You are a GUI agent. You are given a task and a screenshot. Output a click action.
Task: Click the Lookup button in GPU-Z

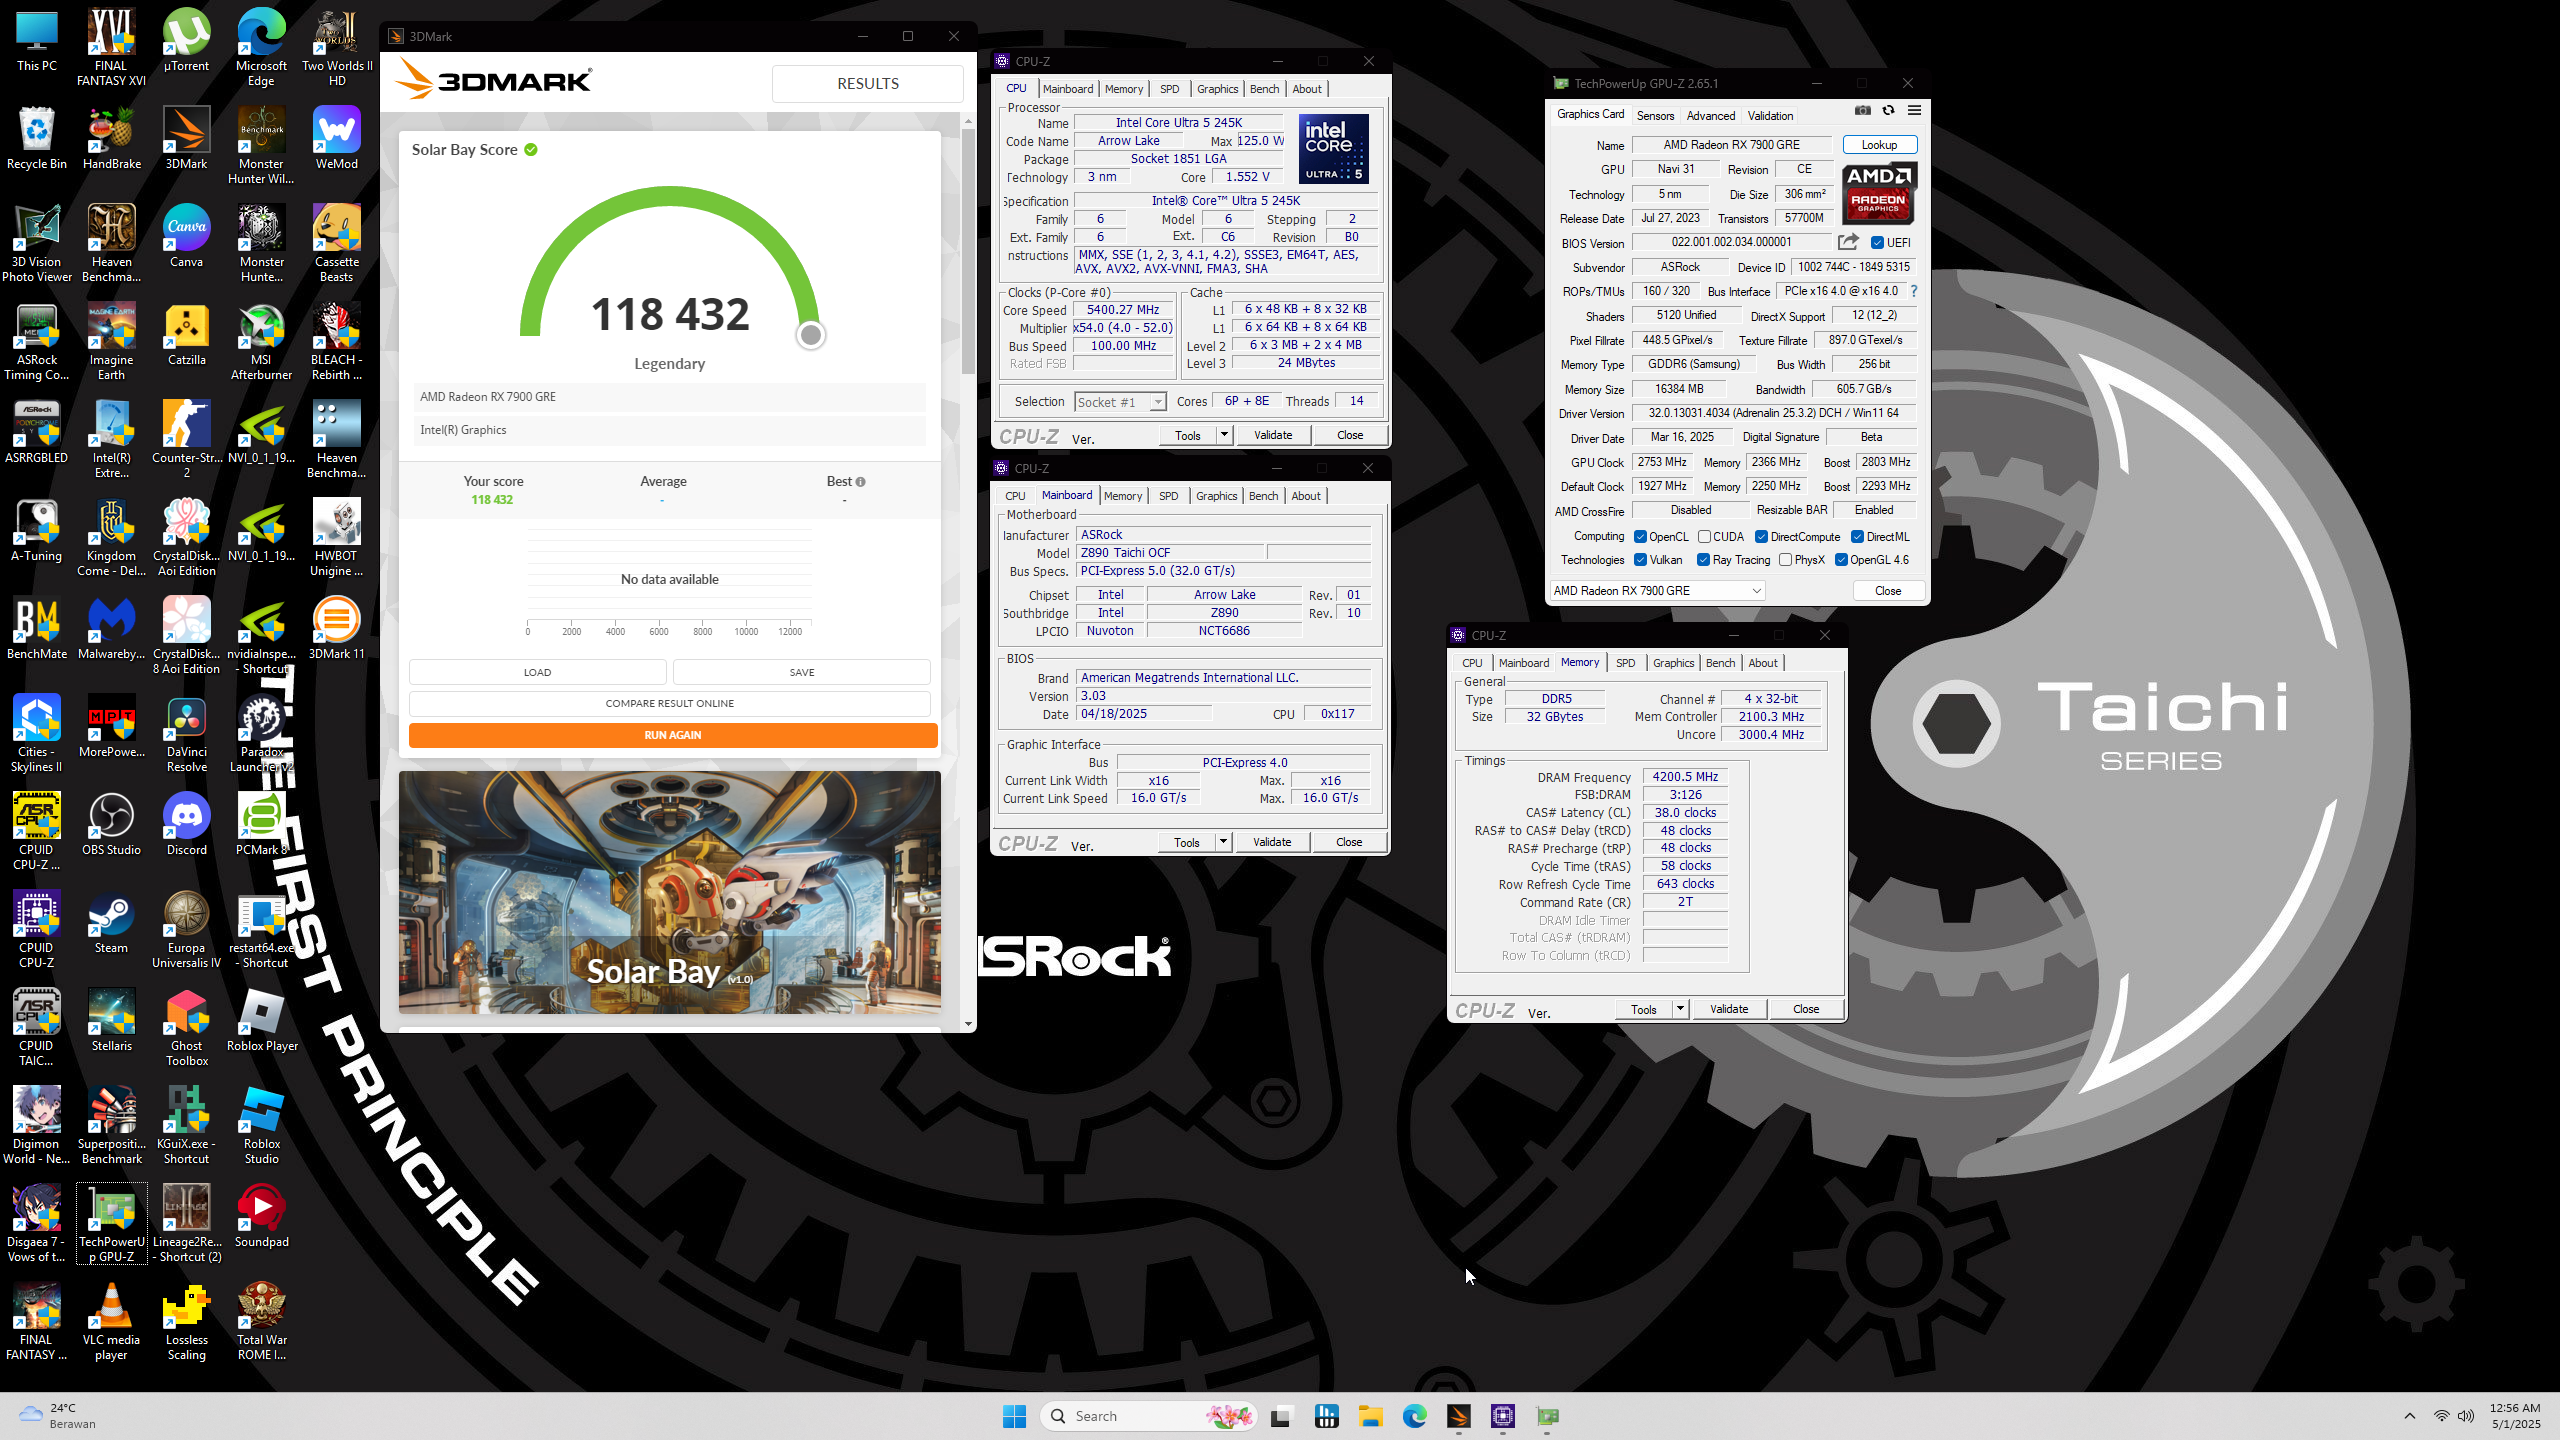pos(1879,145)
